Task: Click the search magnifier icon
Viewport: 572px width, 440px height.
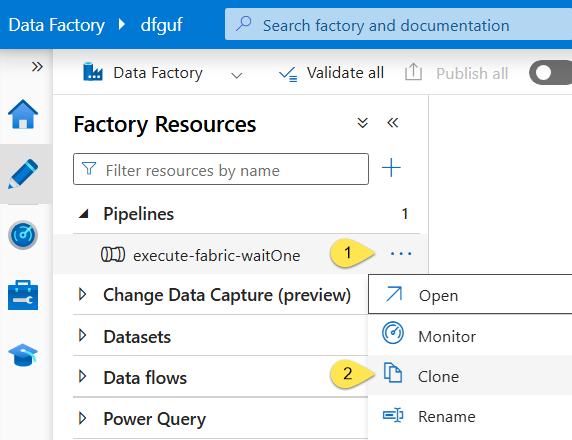Action: [x=244, y=24]
